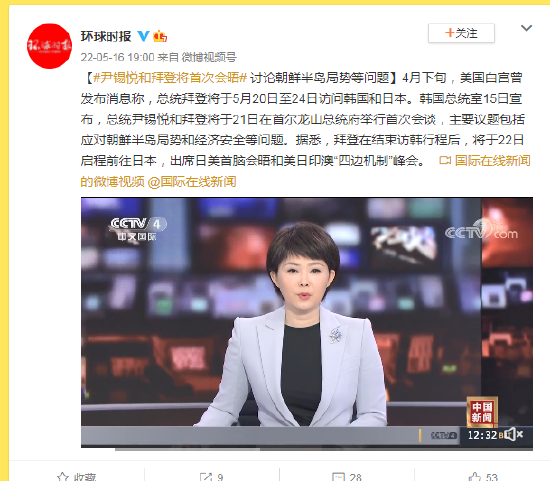Viewport: 550px width, 481px height.
Task: Click the small video camera icon before 国际在线新闻
Action: click(445, 161)
